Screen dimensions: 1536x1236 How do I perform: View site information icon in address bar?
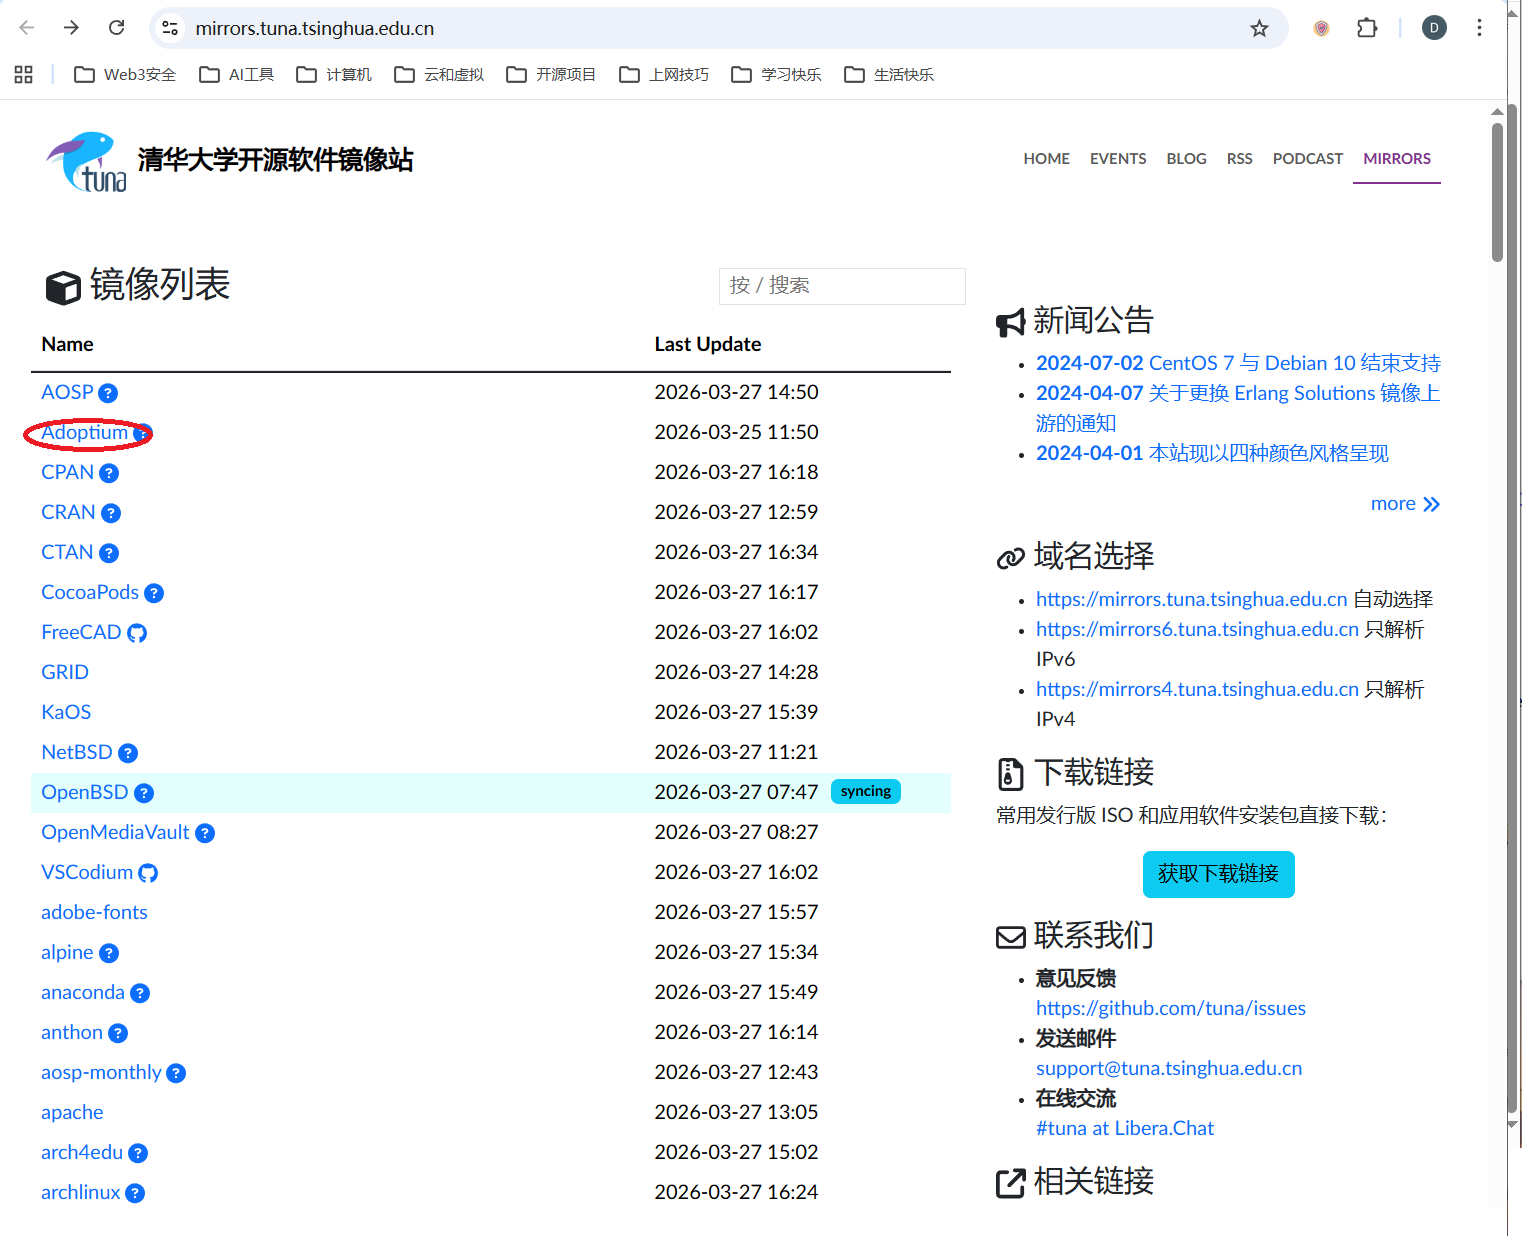(171, 28)
